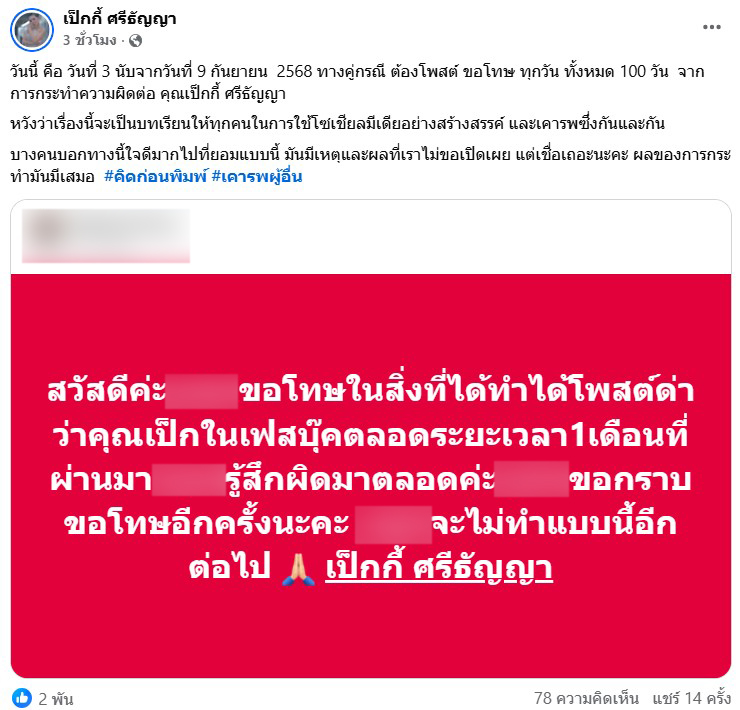Click the text line หวังว่าเรื่องนี้จะเป็นบทเรียน
740x710 pixels.
point(337,124)
